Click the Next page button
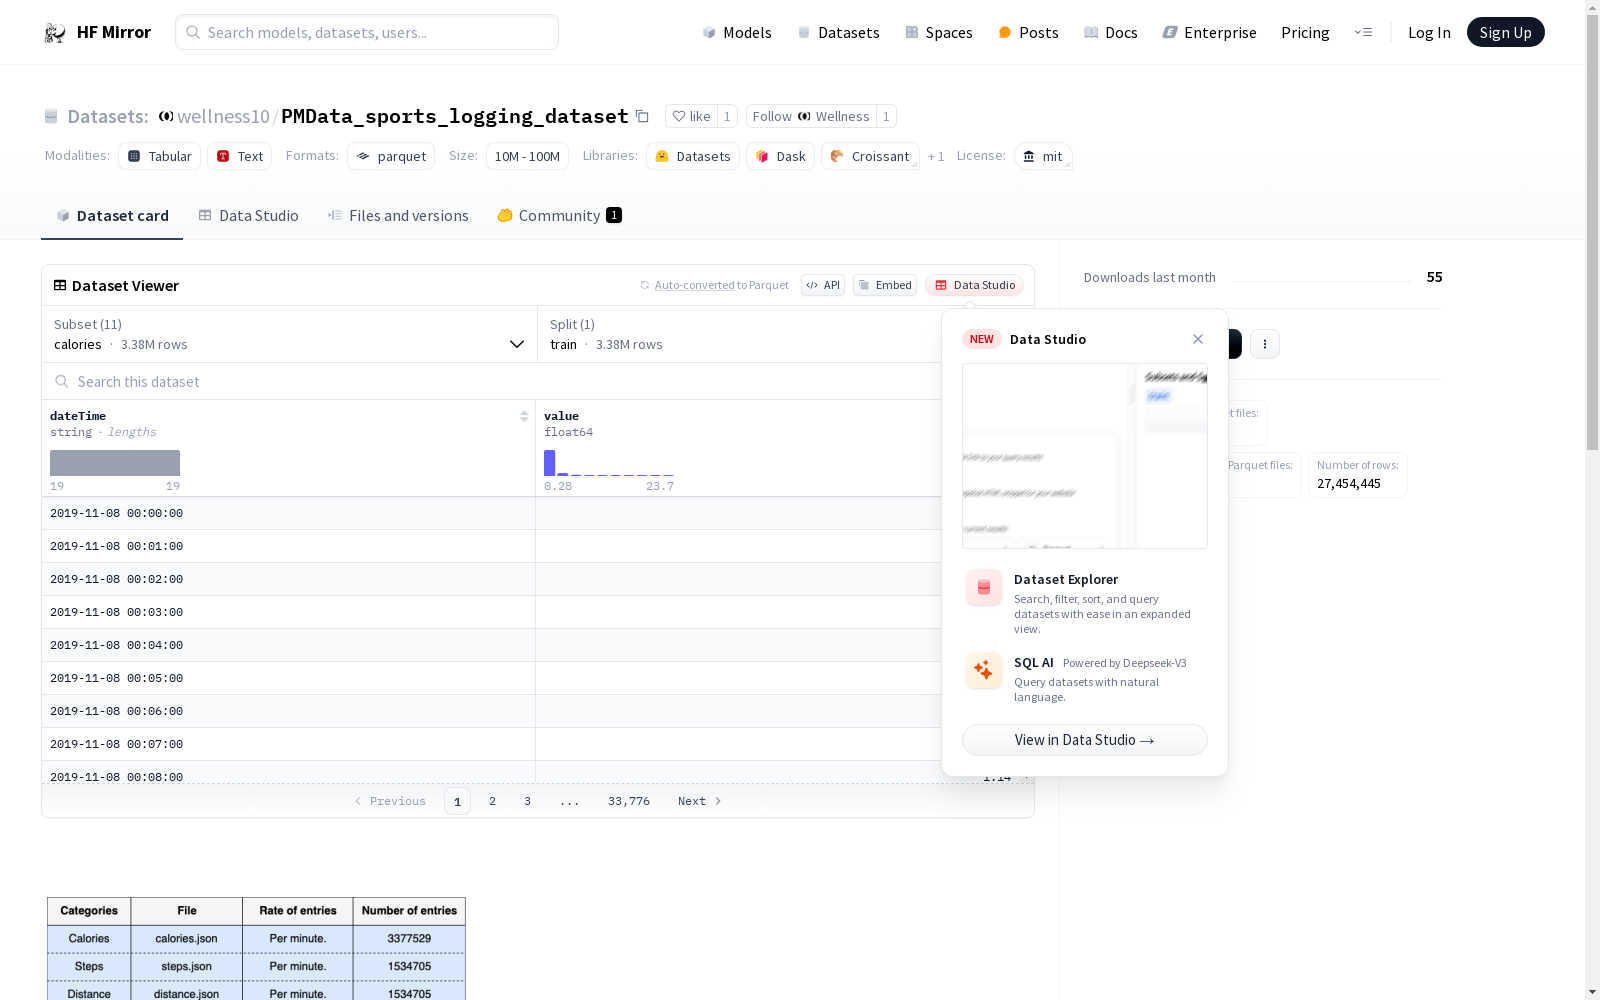The image size is (1600, 1000). click(699, 801)
